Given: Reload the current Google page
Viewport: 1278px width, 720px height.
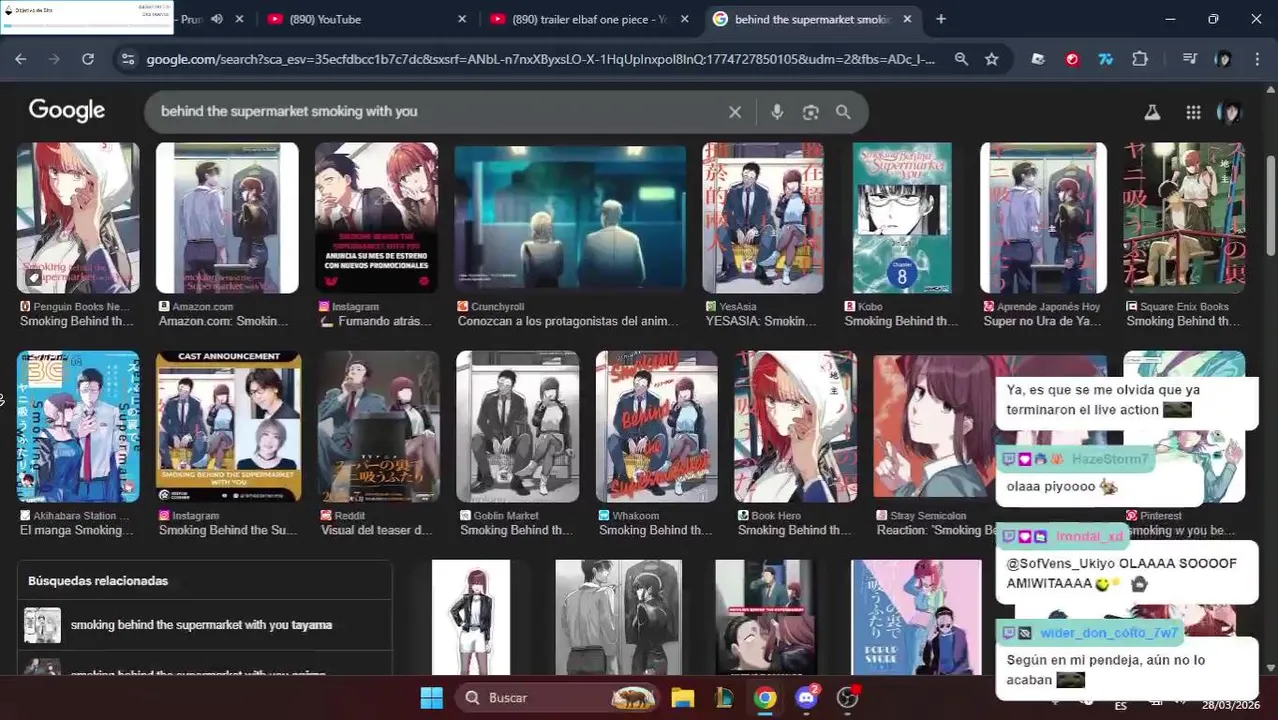Looking at the screenshot, I should click(88, 59).
